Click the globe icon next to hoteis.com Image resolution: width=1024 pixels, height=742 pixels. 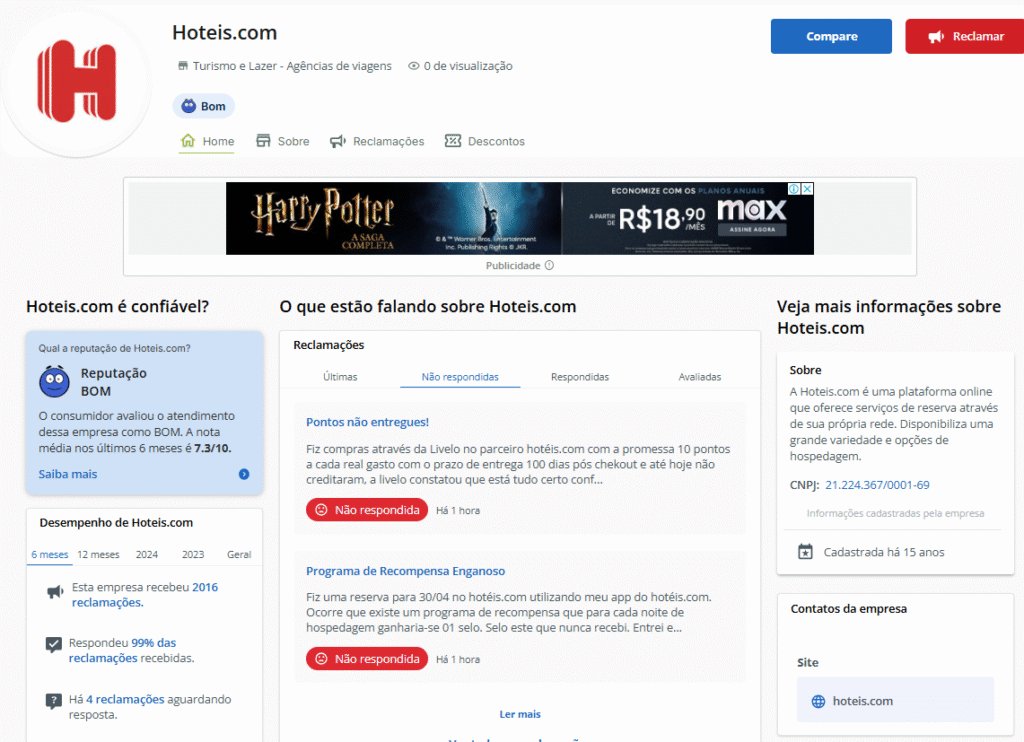(818, 701)
